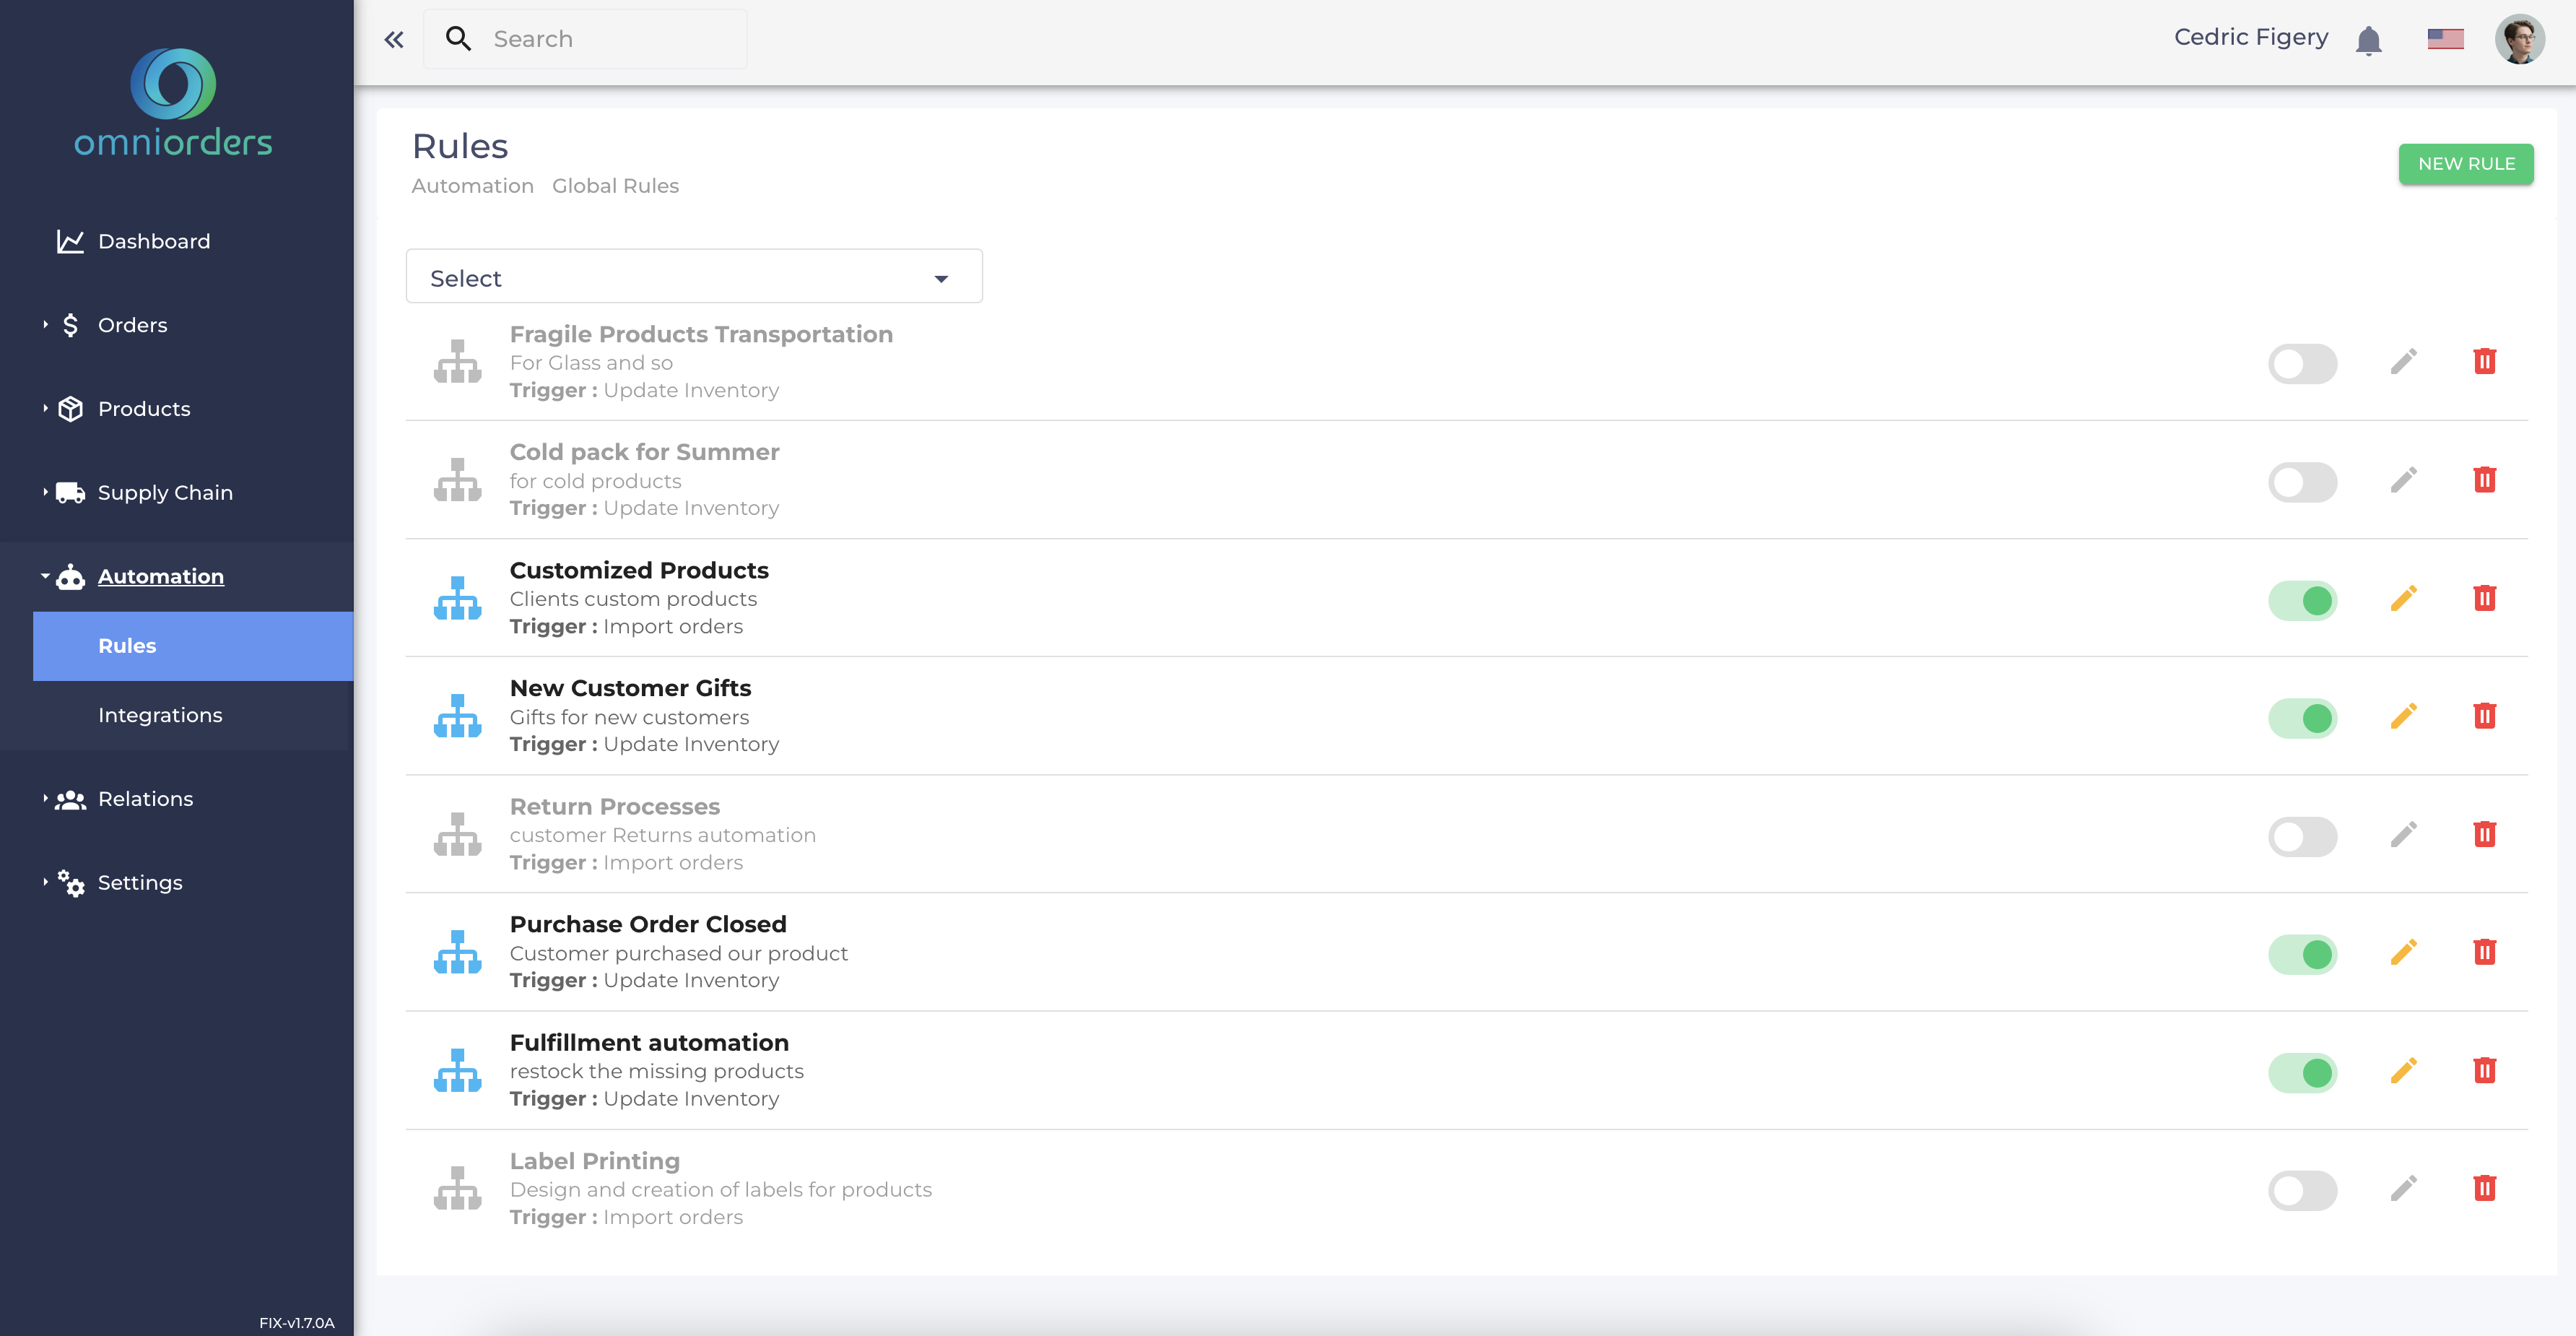Edit the Customized Products rule with the pencil icon
2576x1336 pixels.
pyautogui.click(x=2403, y=599)
